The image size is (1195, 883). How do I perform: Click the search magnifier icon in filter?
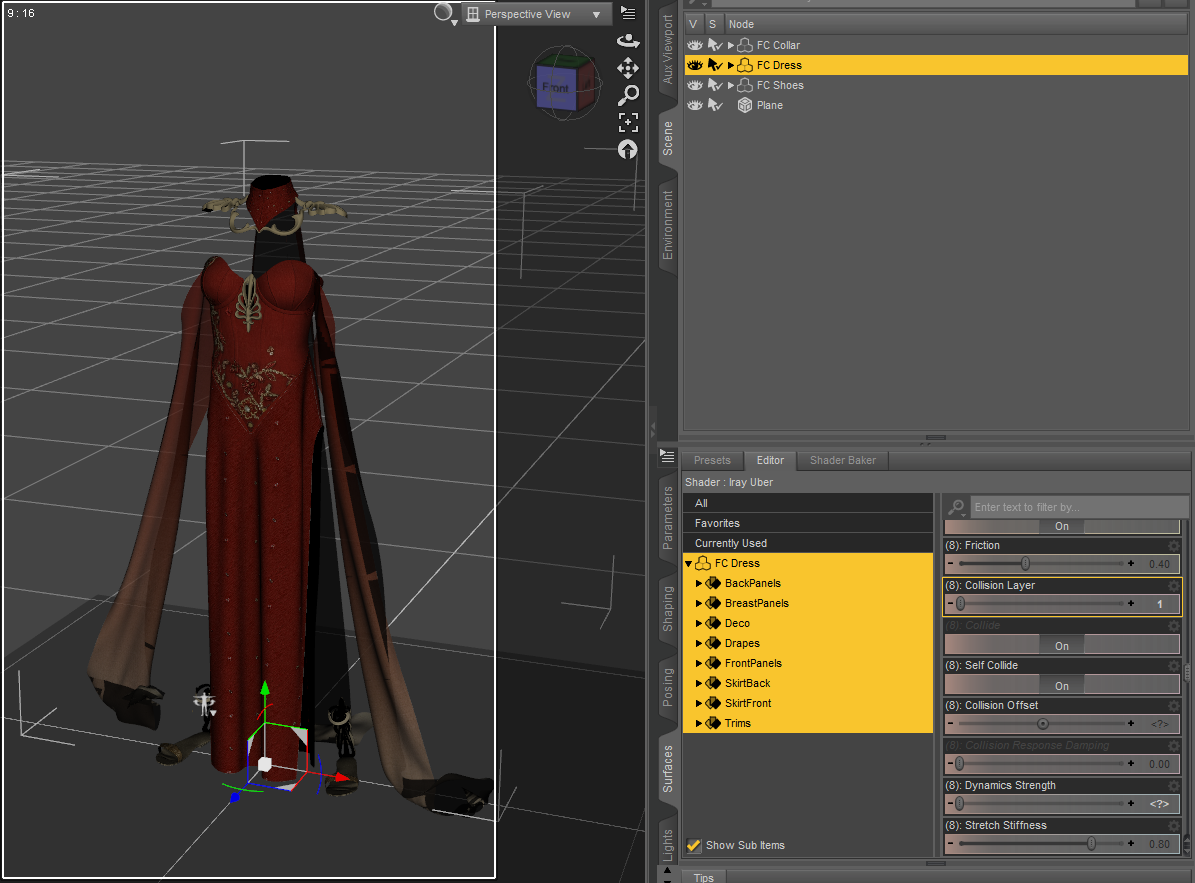tap(956, 507)
